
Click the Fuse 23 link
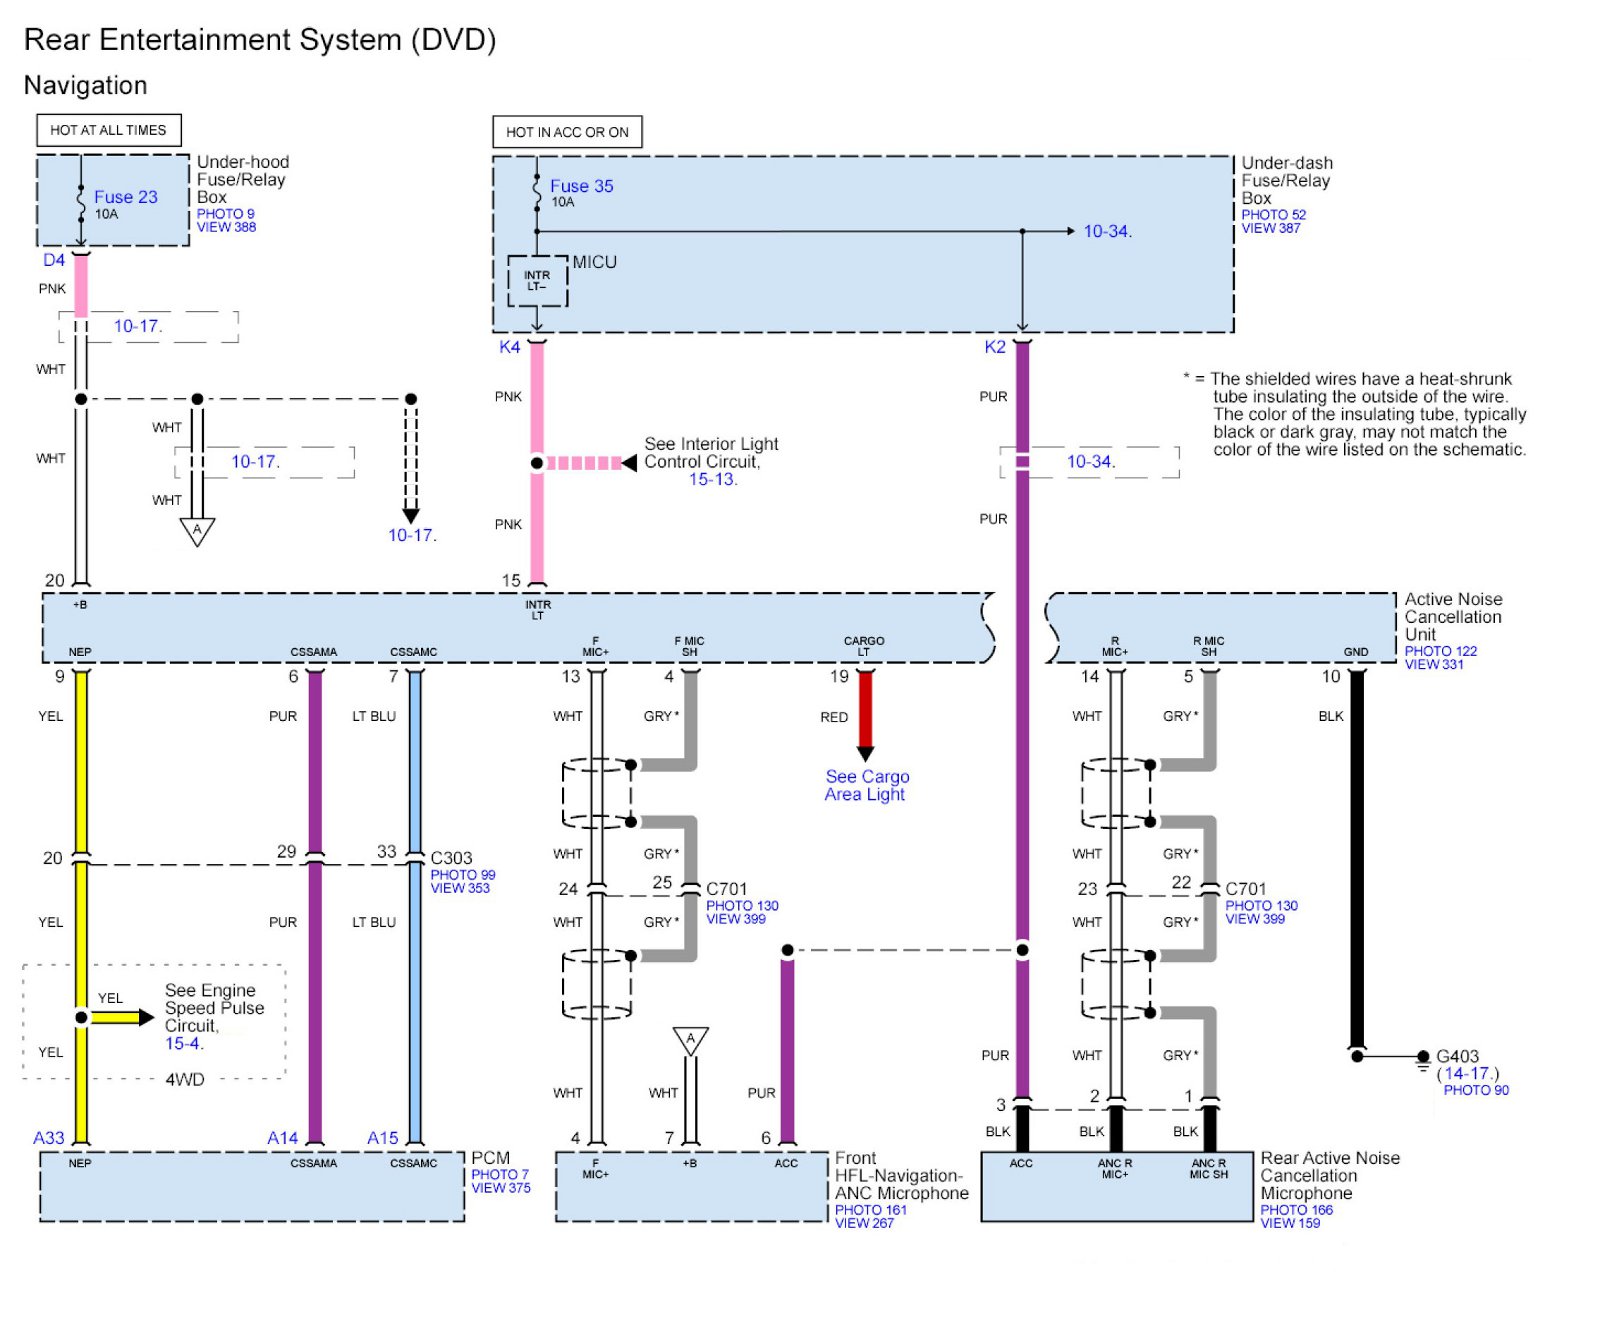click(125, 197)
